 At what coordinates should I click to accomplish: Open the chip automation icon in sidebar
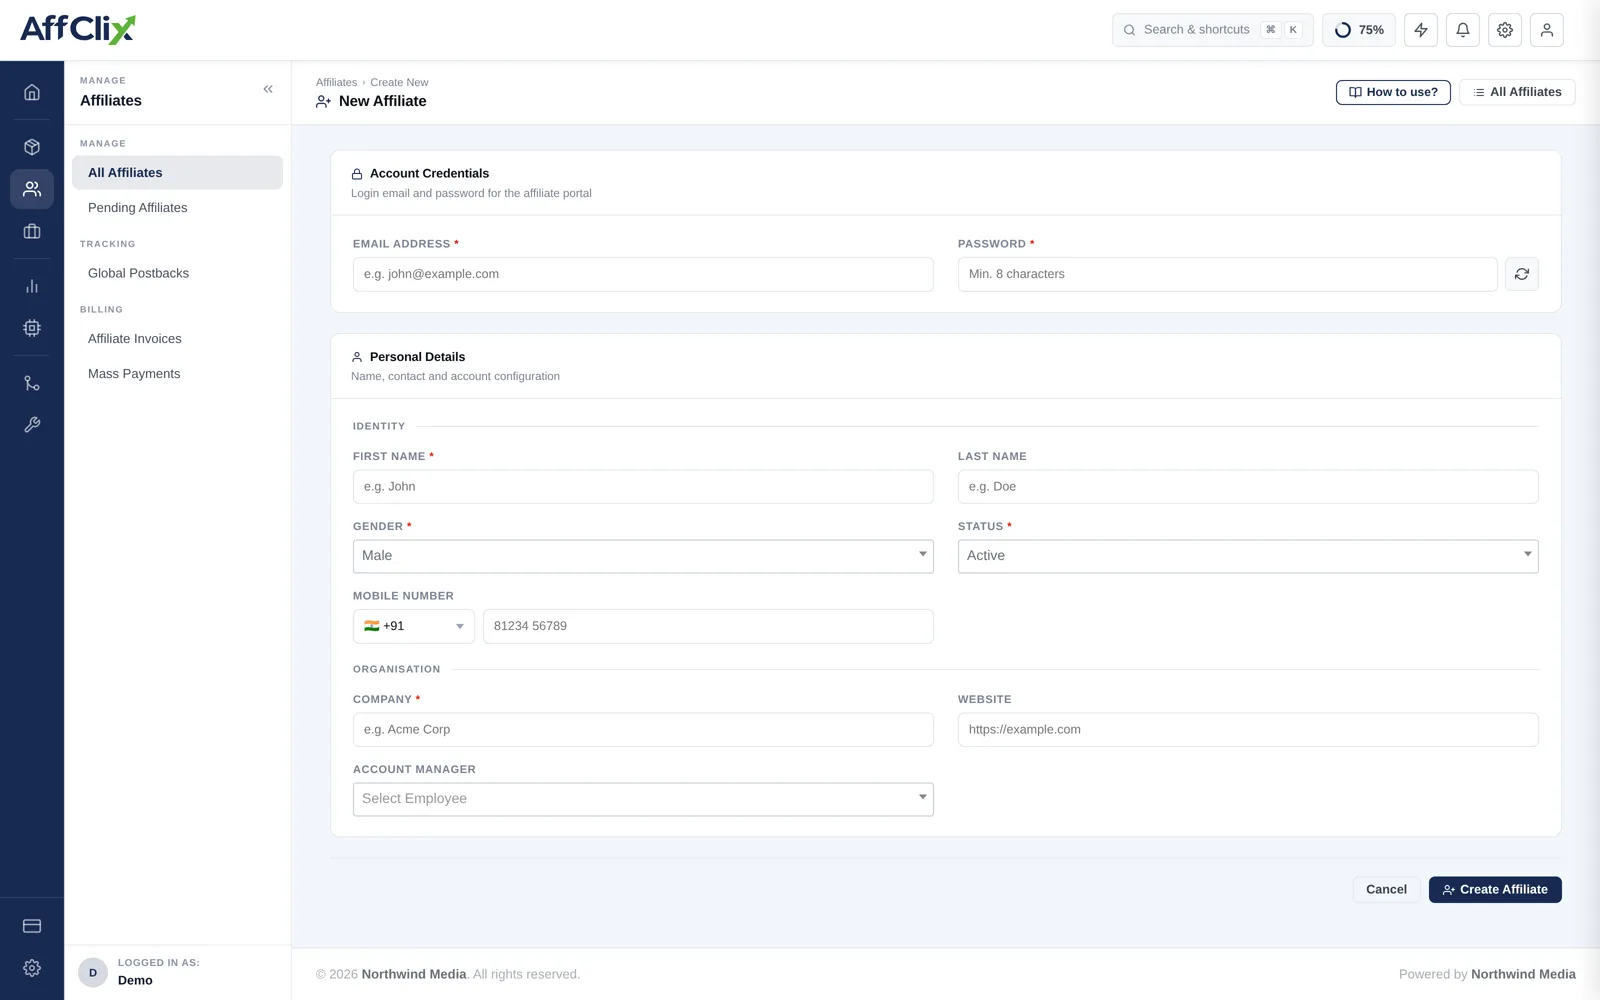tap(32, 328)
